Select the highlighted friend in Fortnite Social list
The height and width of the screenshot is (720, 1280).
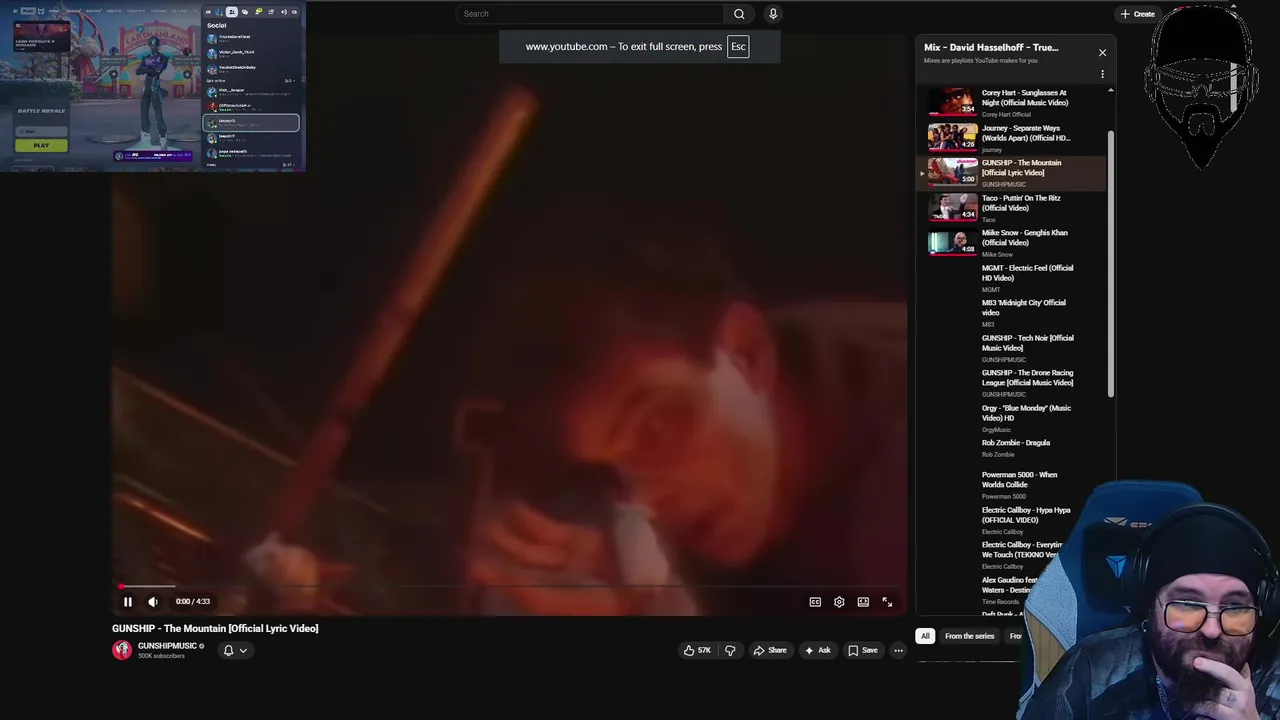tap(251, 123)
